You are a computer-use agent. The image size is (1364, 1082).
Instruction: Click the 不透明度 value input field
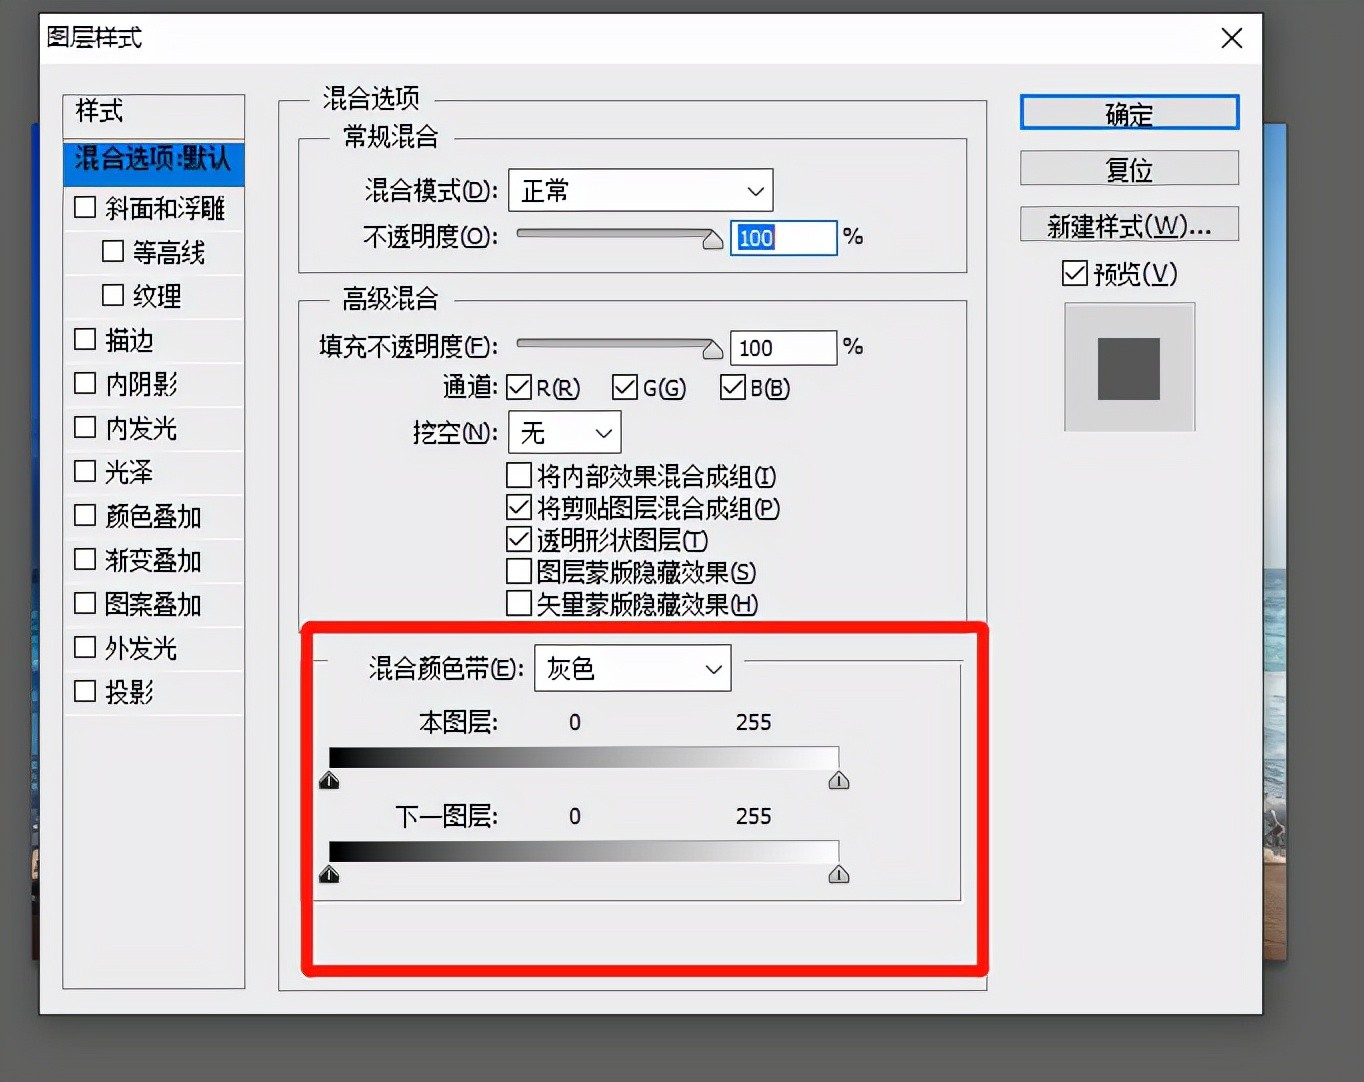tap(782, 238)
